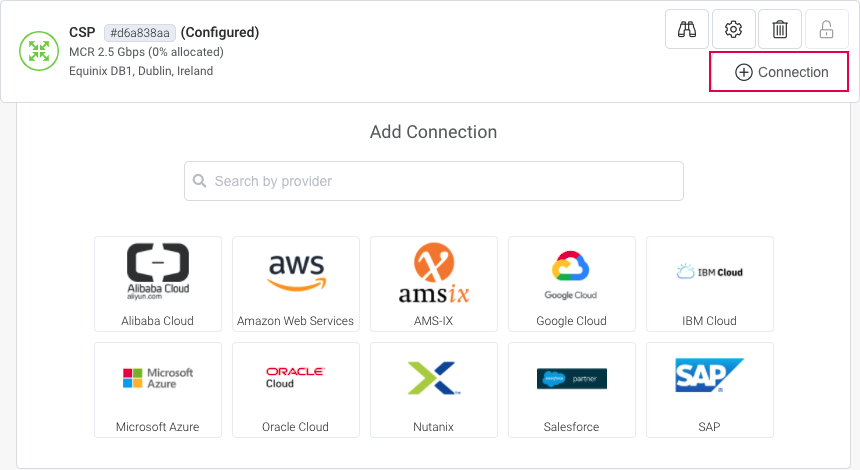Click the search magnifier icon
Image resolution: width=860 pixels, height=470 pixels.
[x=201, y=181]
